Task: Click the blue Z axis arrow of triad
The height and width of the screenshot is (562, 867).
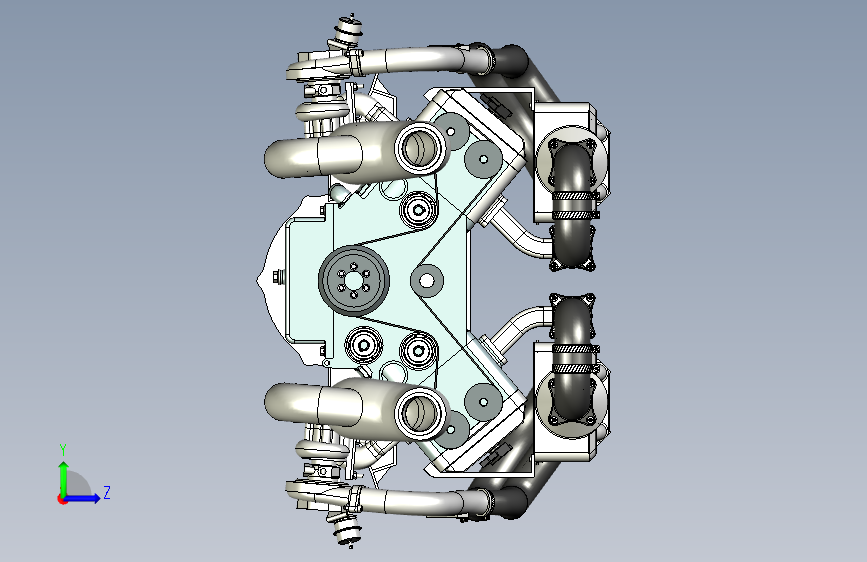Action: [x=83, y=498]
